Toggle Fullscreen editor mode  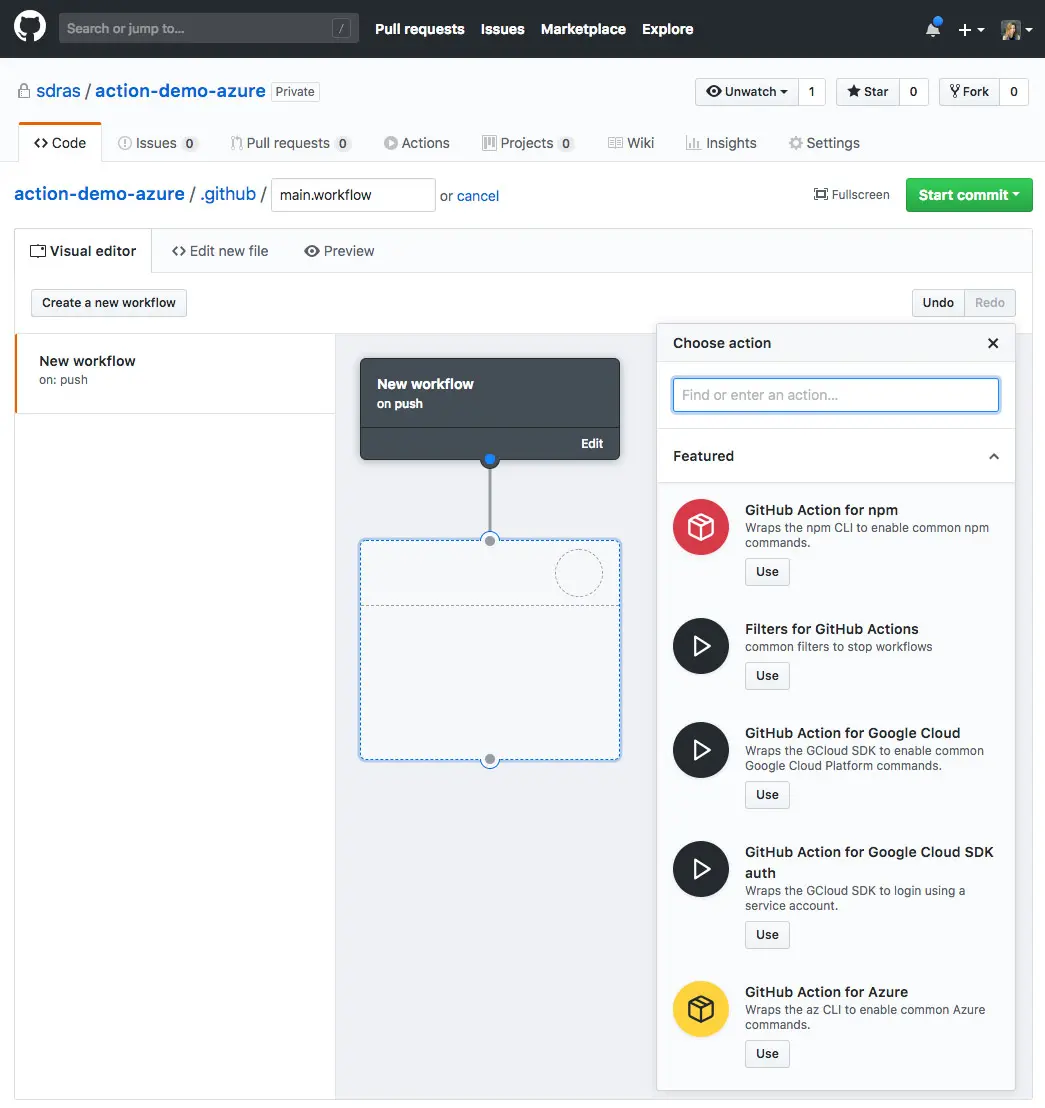coord(851,194)
